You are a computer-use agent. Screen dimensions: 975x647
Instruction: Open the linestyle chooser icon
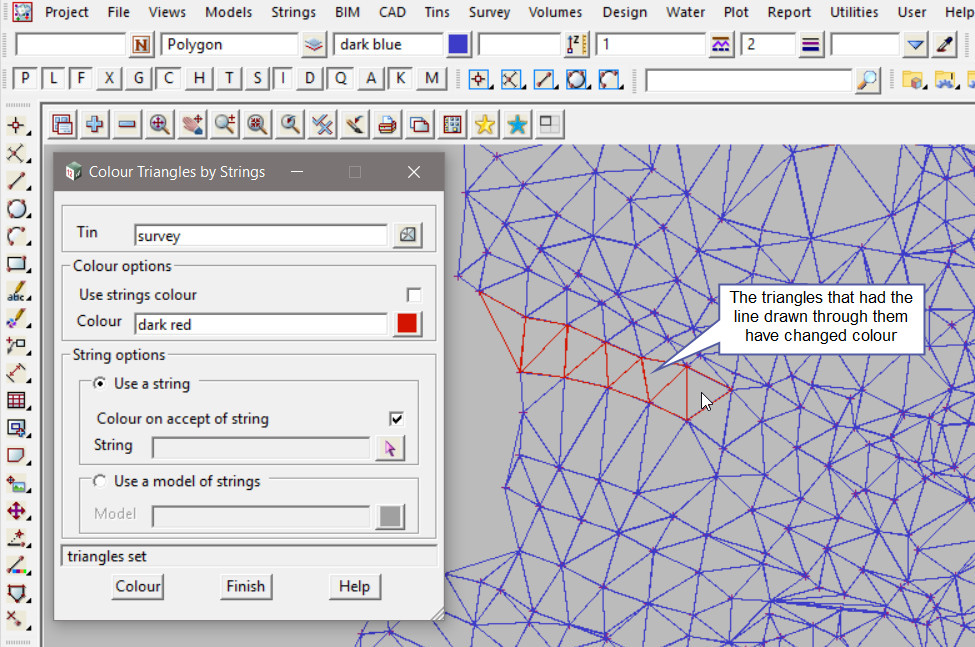click(x=720, y=45)
